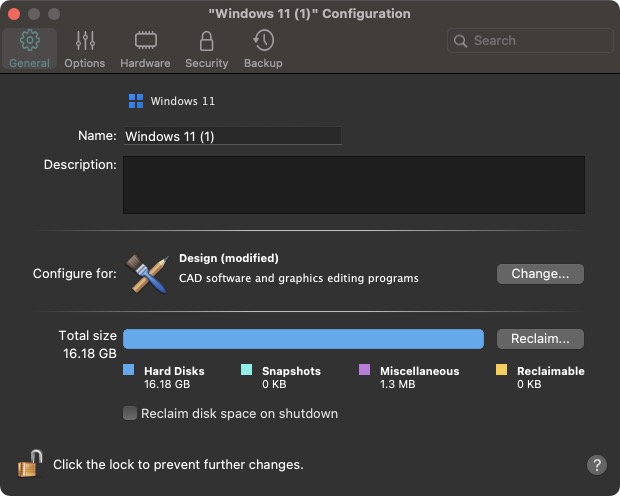Viewport: 620px width, 496px height.
Task: Click the Name field containing Windows 11 (1)
Action: (232, 136)
